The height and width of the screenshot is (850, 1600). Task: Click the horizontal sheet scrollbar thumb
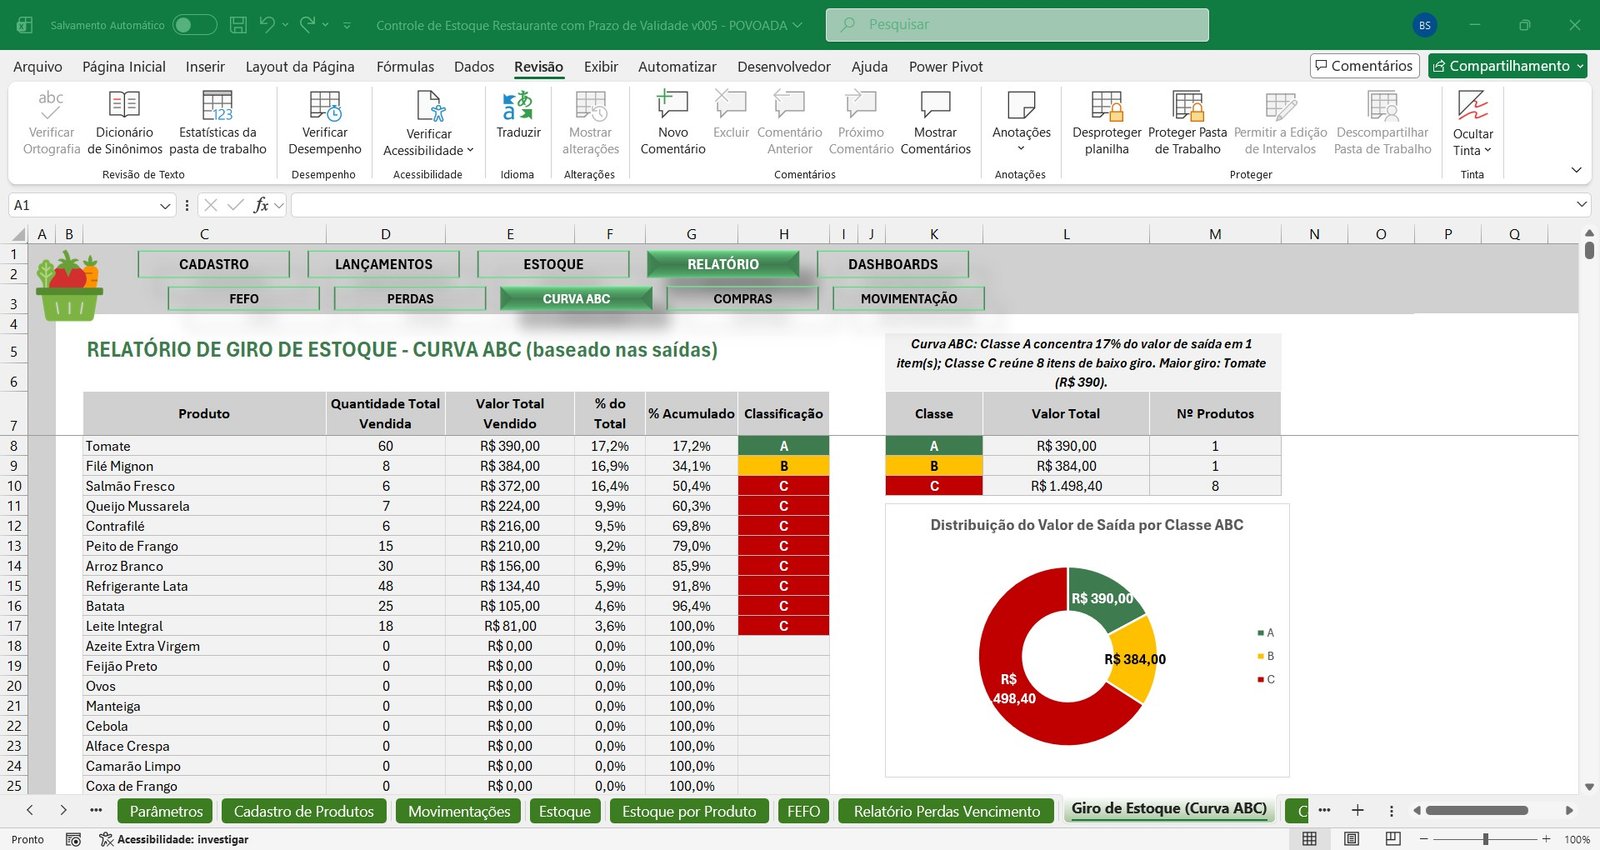1477,810
